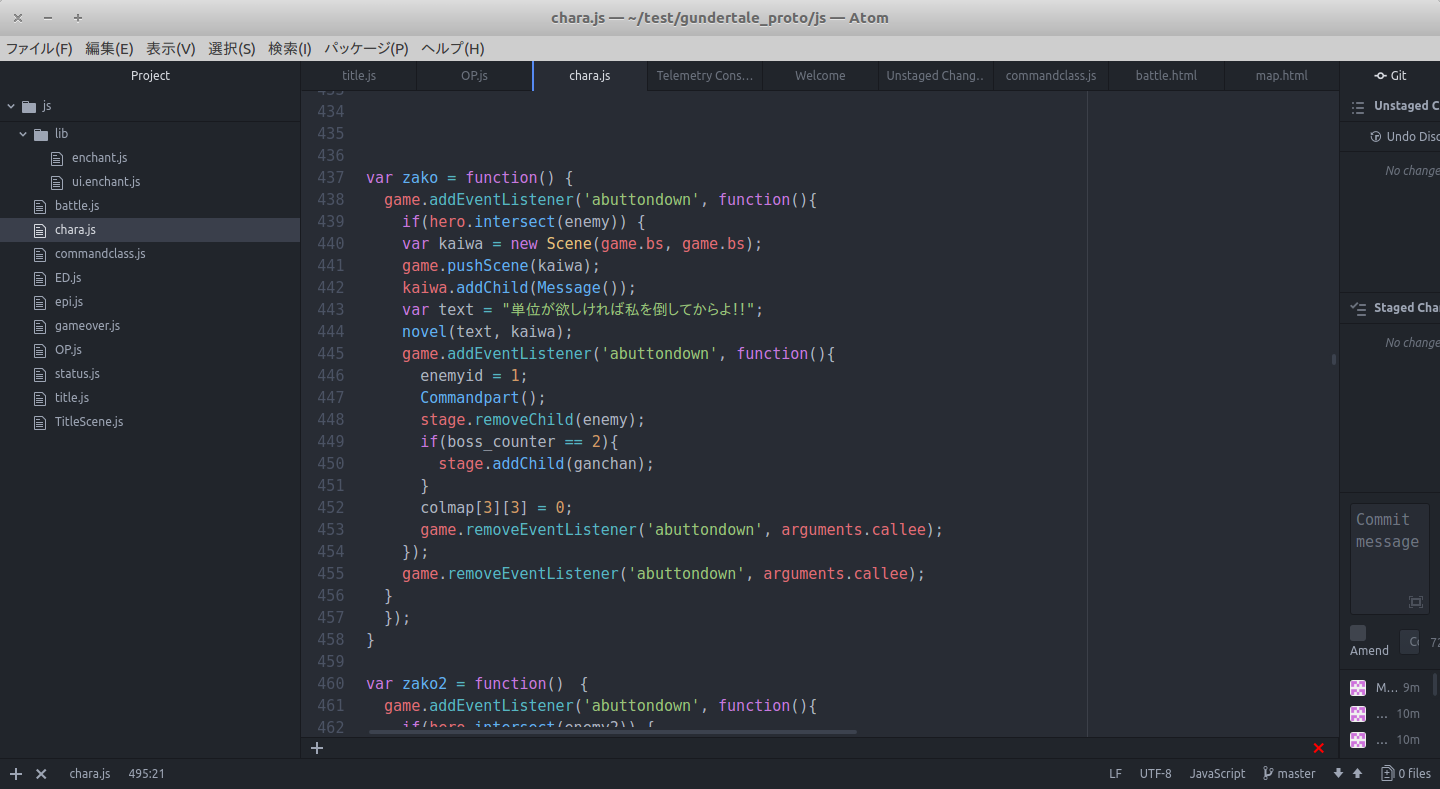The width and height of the screenshot is (1440, 789).
Task: Click the Commit button beside Amend
Action: (1410, 642)
